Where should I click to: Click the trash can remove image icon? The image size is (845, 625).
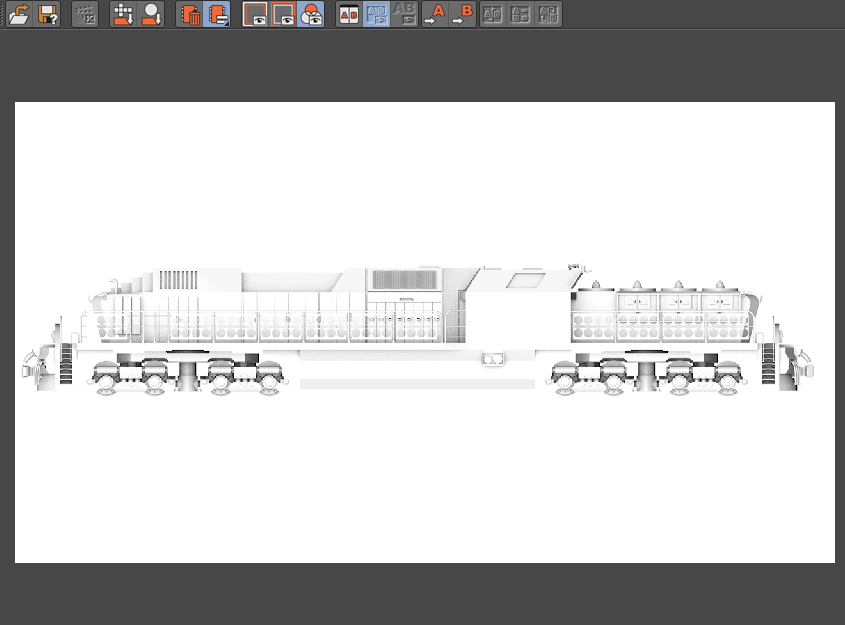pos(189,14)
